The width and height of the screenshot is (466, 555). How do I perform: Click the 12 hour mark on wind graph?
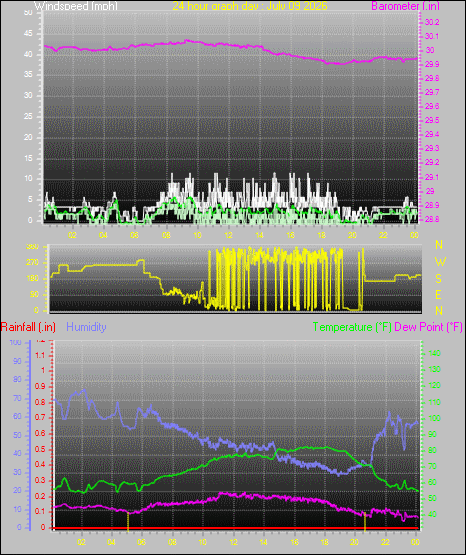(x=228, y=235)
